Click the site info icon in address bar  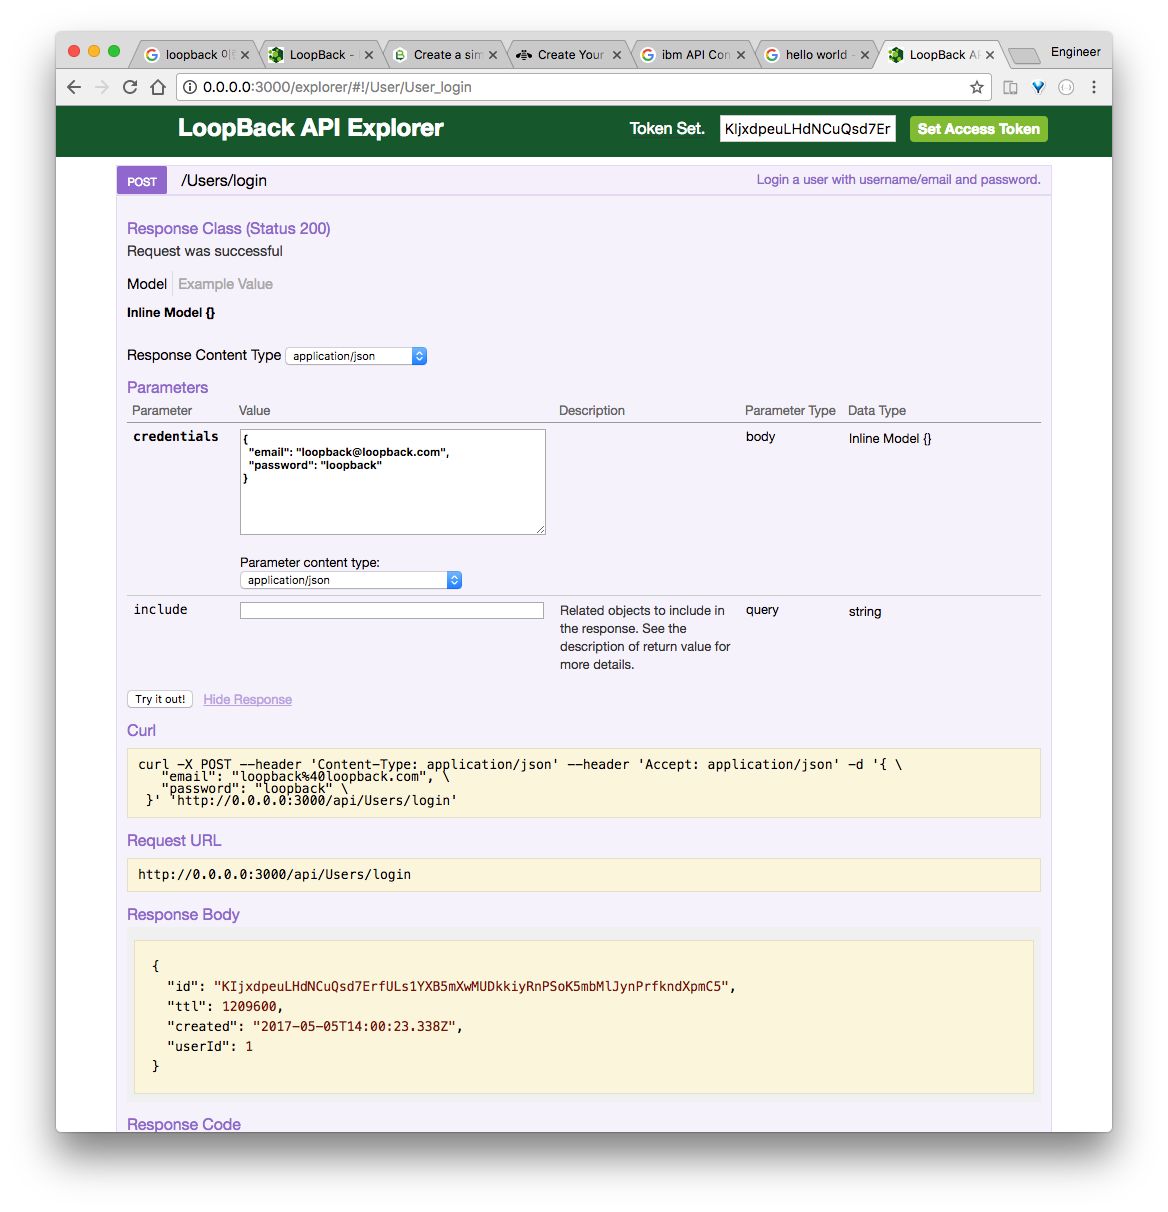[x=189, y=87]
